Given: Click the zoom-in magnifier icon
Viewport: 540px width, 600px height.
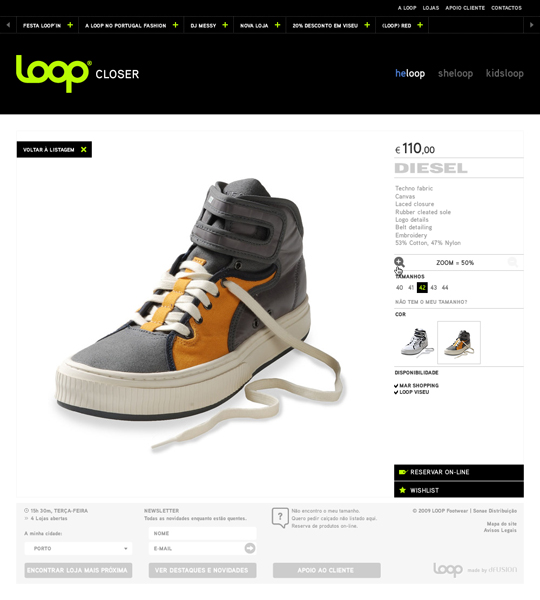Looking at the screenshot, I should [x=399, y=262].
